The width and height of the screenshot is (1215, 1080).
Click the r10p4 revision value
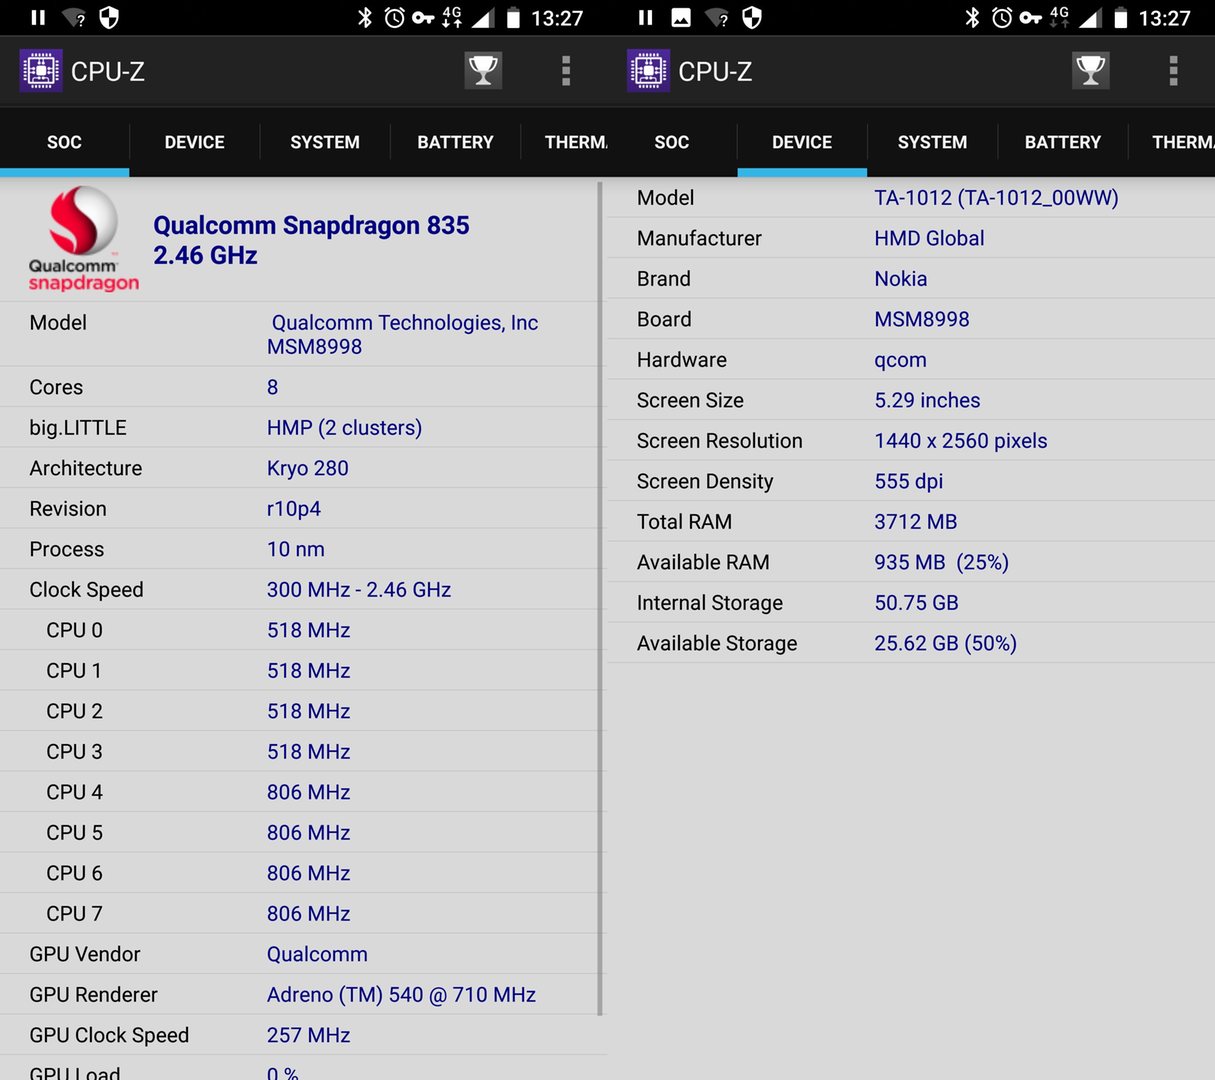[x=294, y=509]
